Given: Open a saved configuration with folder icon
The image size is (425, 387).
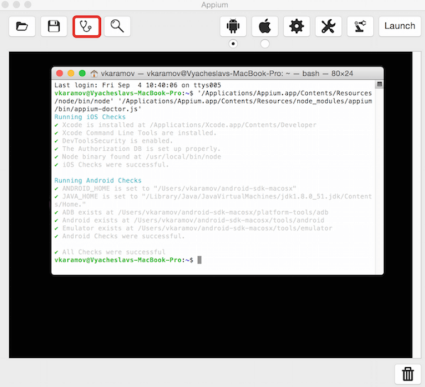Looking at the screenshot, I should 22,26.
